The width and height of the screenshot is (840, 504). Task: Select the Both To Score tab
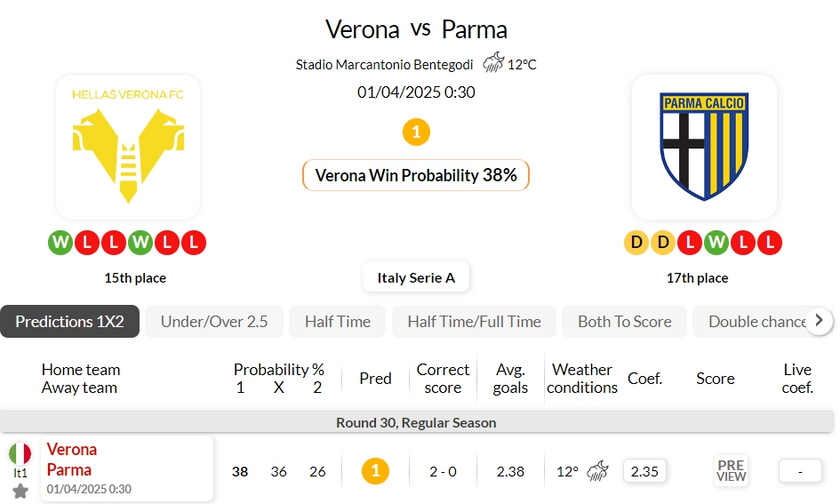click(x=625, y=321)
